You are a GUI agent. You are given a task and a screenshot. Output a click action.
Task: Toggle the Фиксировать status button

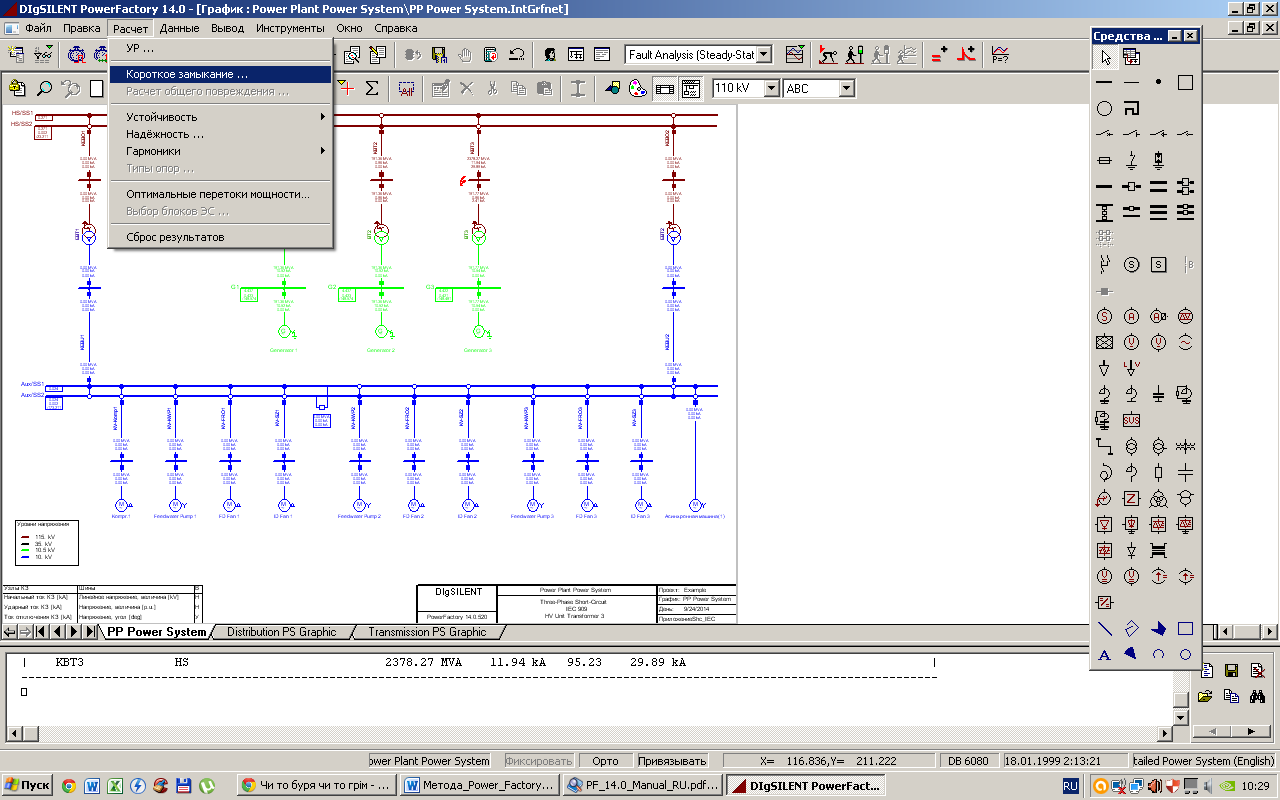click(x=539, y=761)
